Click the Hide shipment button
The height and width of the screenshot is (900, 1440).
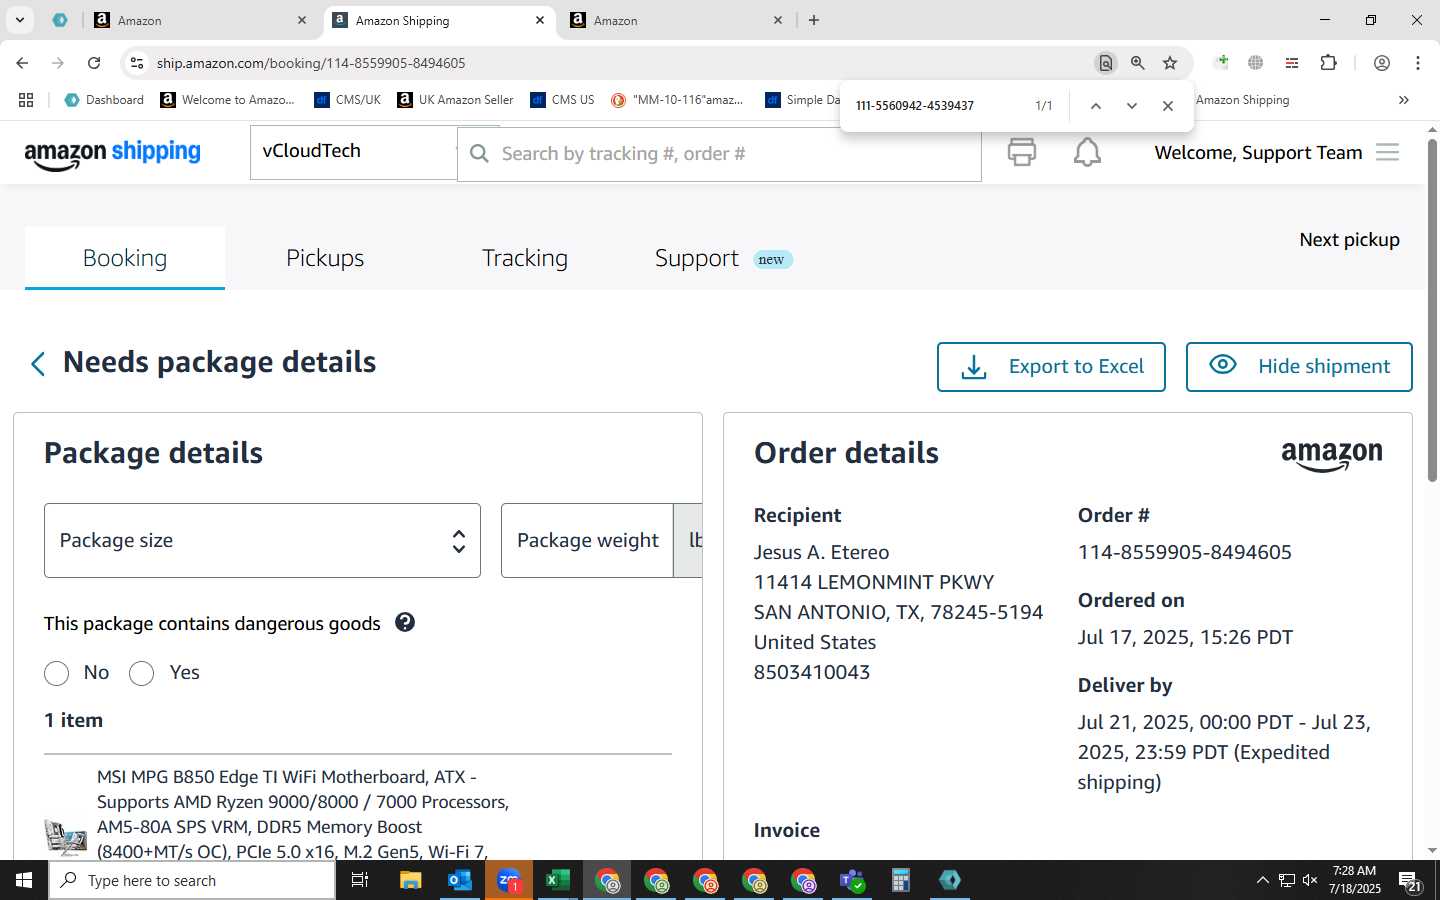[x=1299, y=367]
